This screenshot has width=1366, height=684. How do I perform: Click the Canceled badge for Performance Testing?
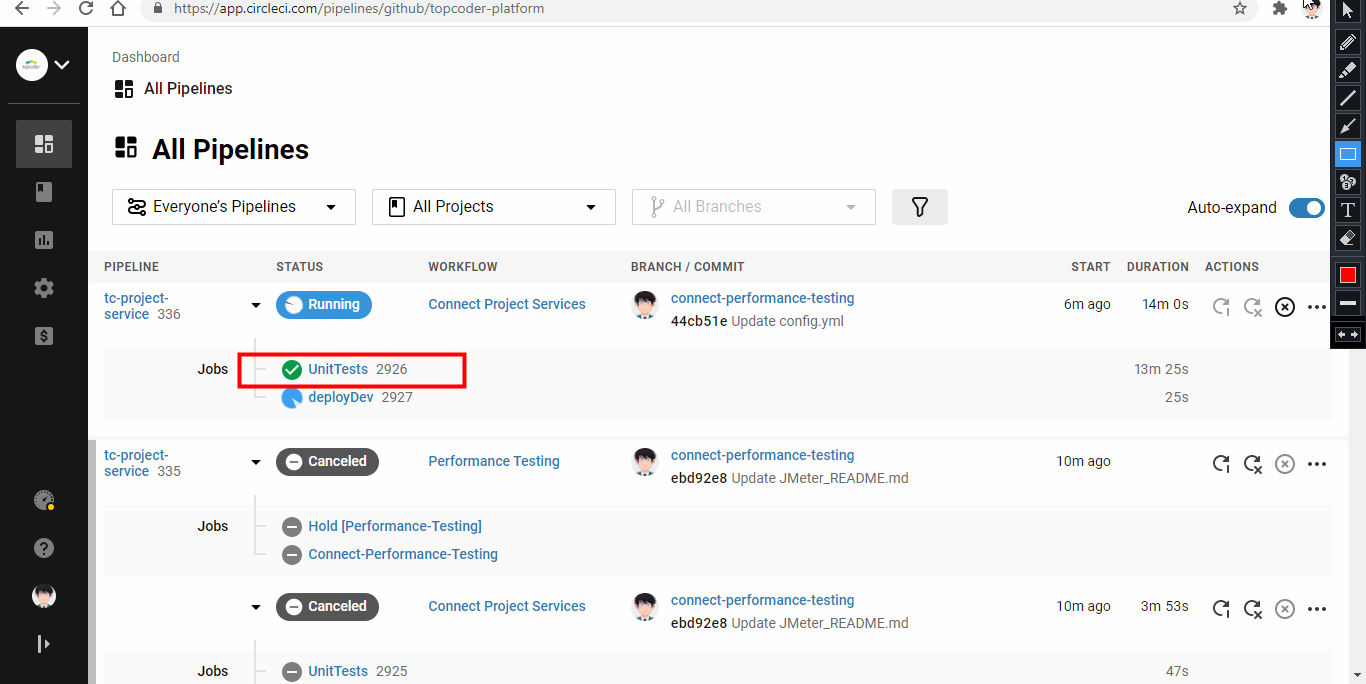point(327,462)
